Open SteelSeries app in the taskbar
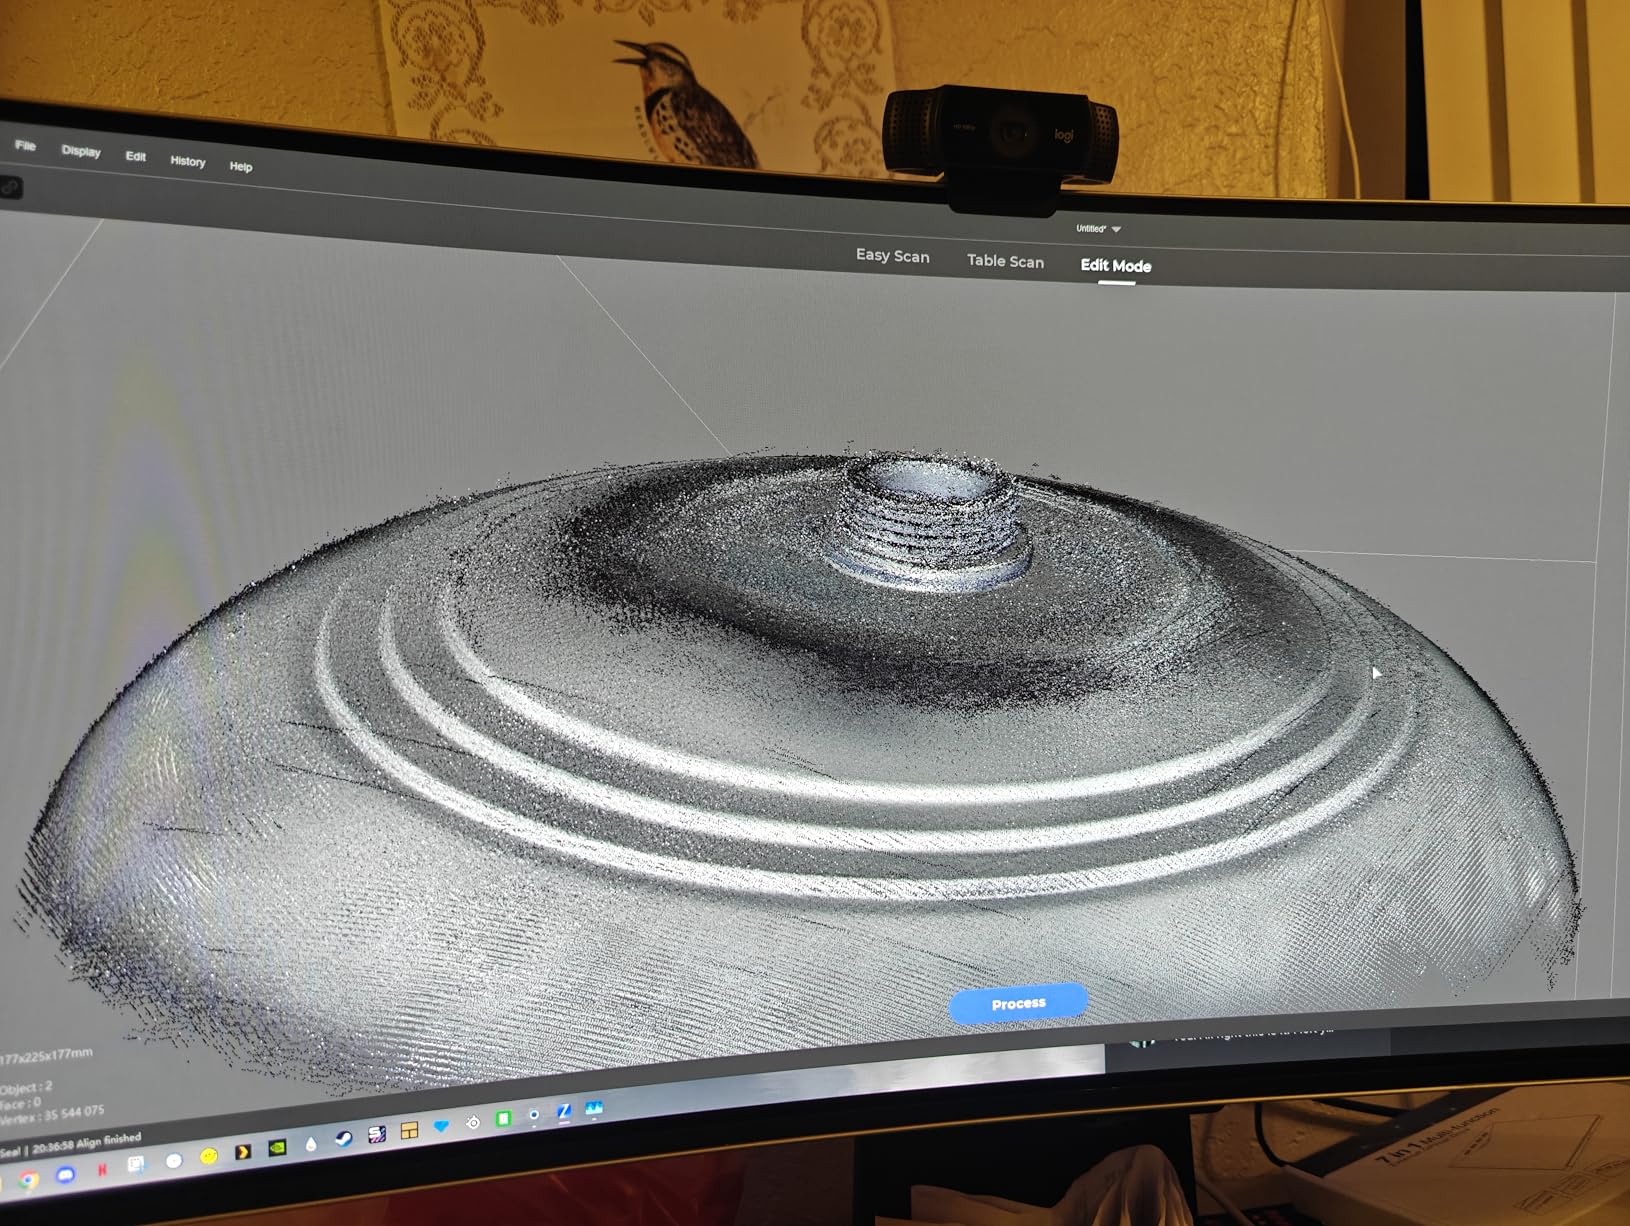 point(473,1122)
